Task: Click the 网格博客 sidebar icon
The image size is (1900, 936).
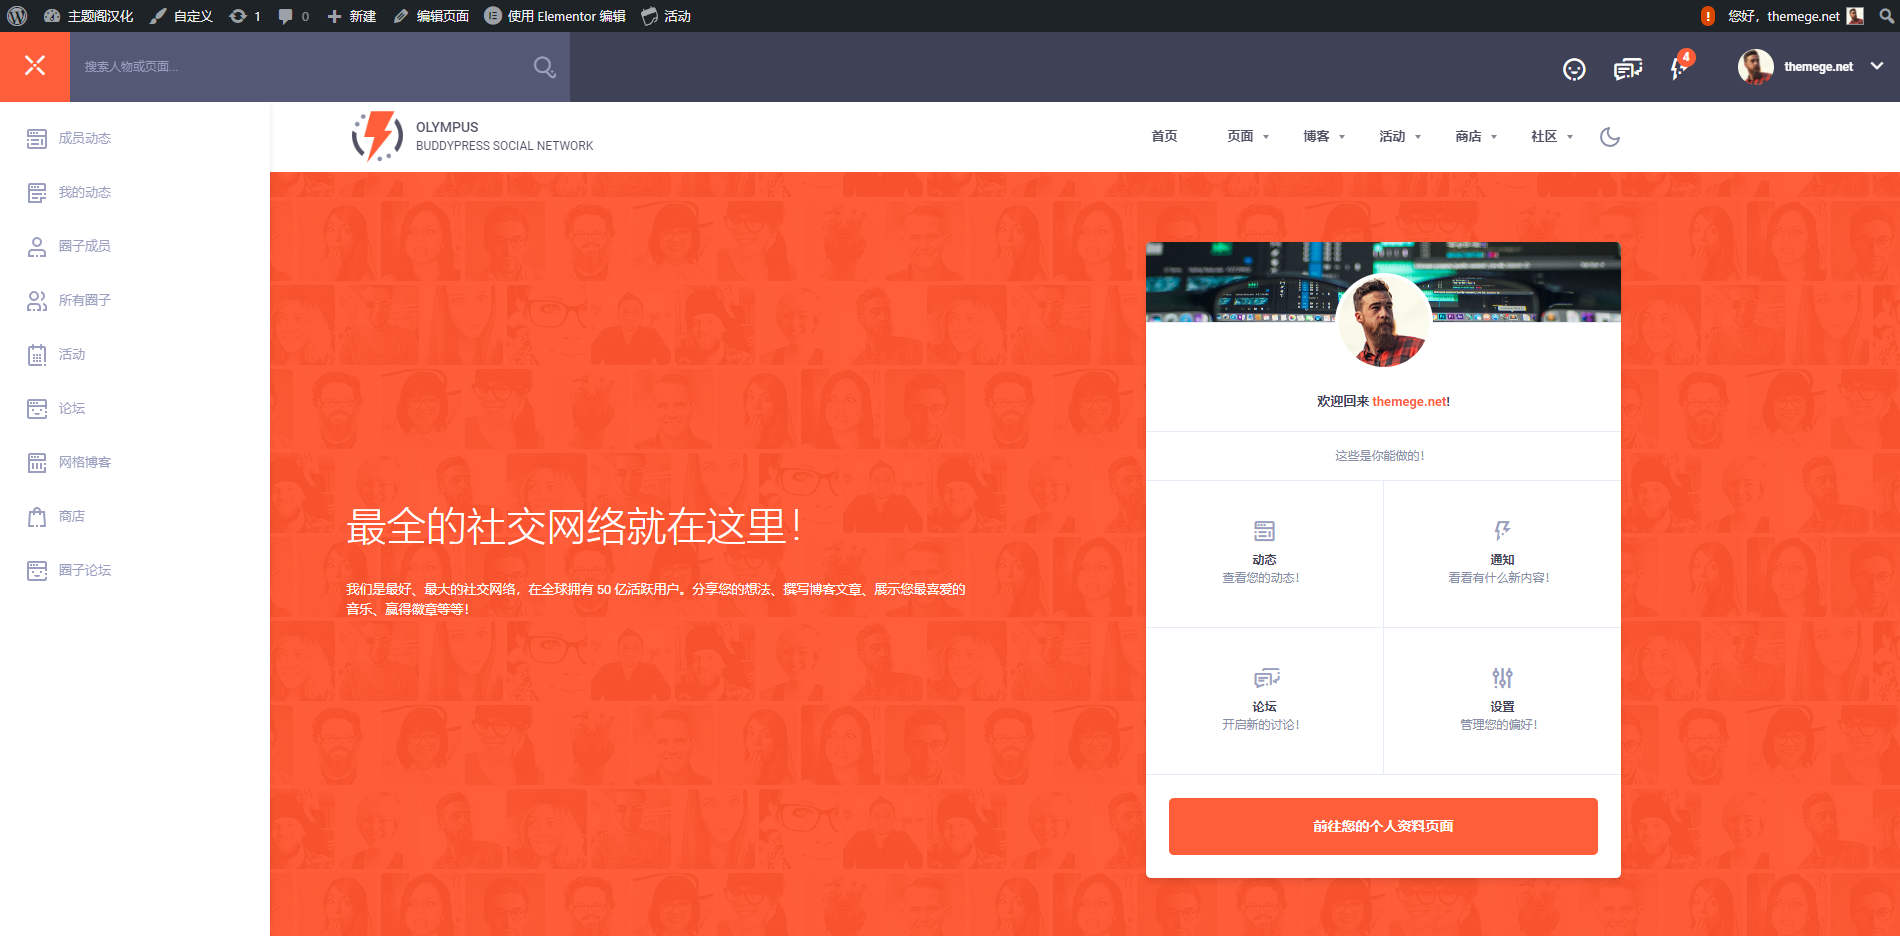Action: (x=37, y=462)
